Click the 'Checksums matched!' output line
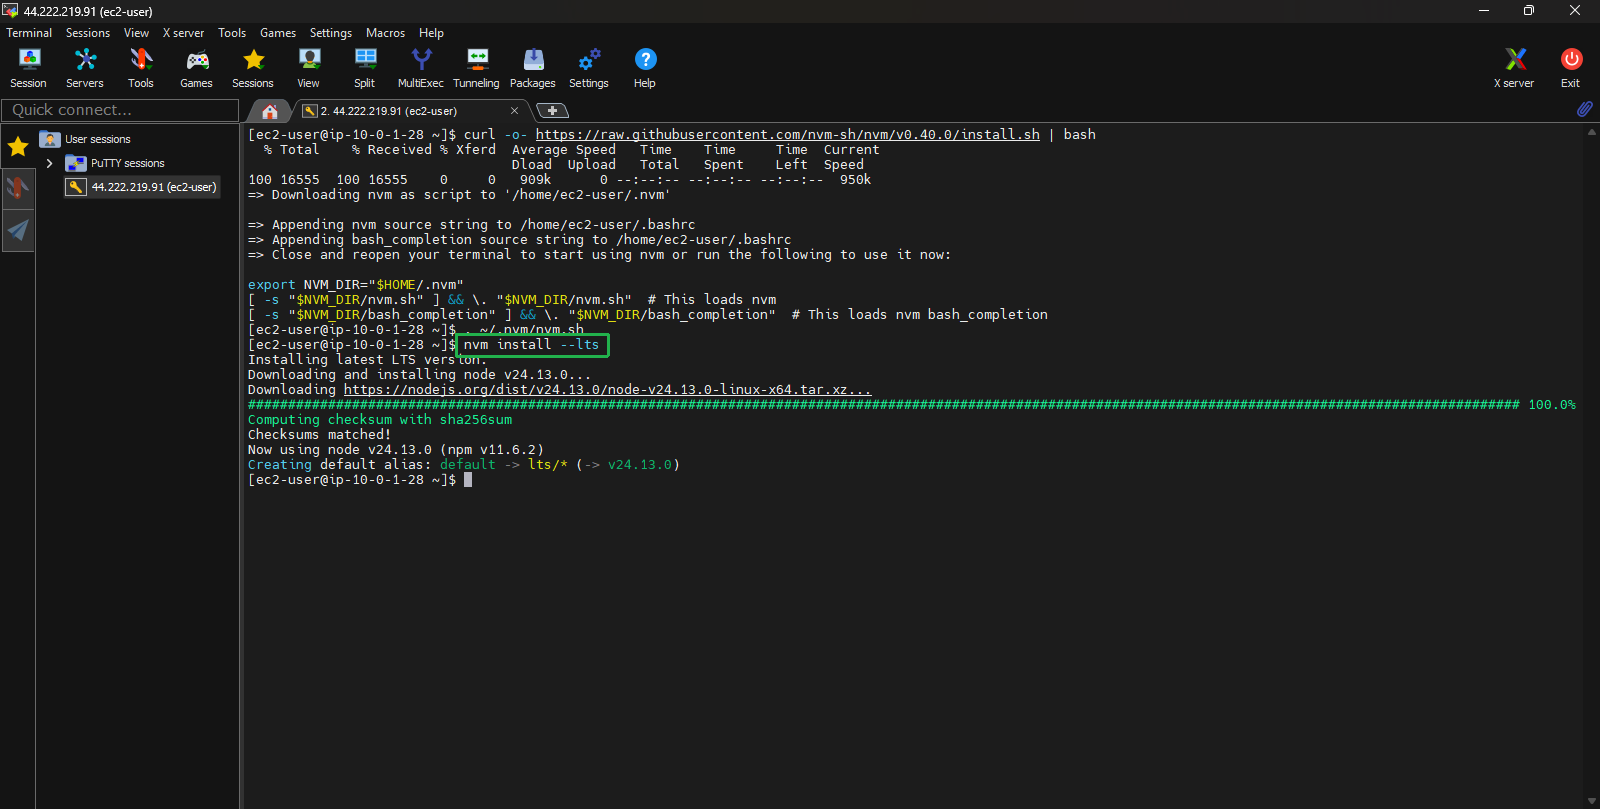The image size is (1600, 809). (320, 435)
